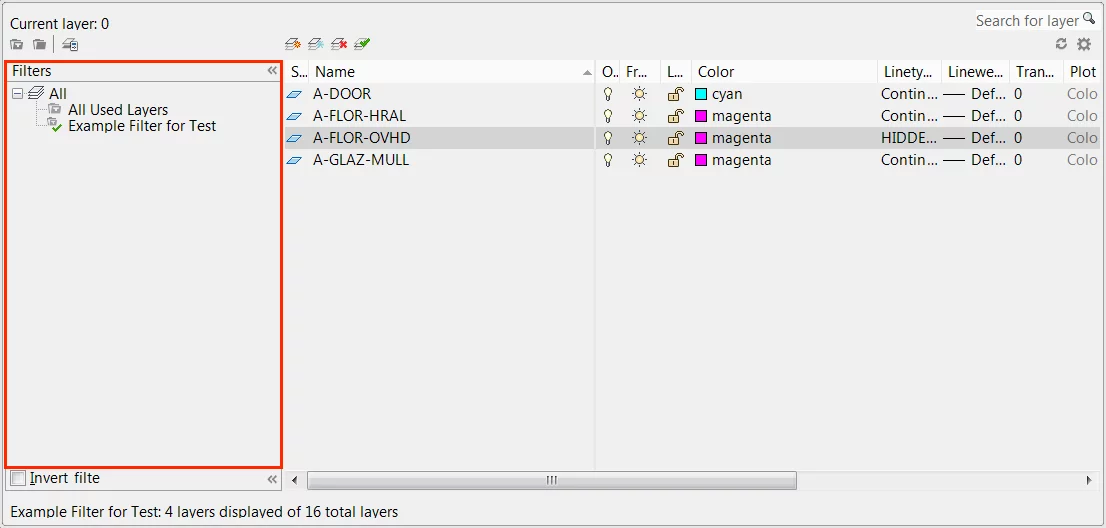
Task: Sort by Transparency column header
Action: point(1035,72)
